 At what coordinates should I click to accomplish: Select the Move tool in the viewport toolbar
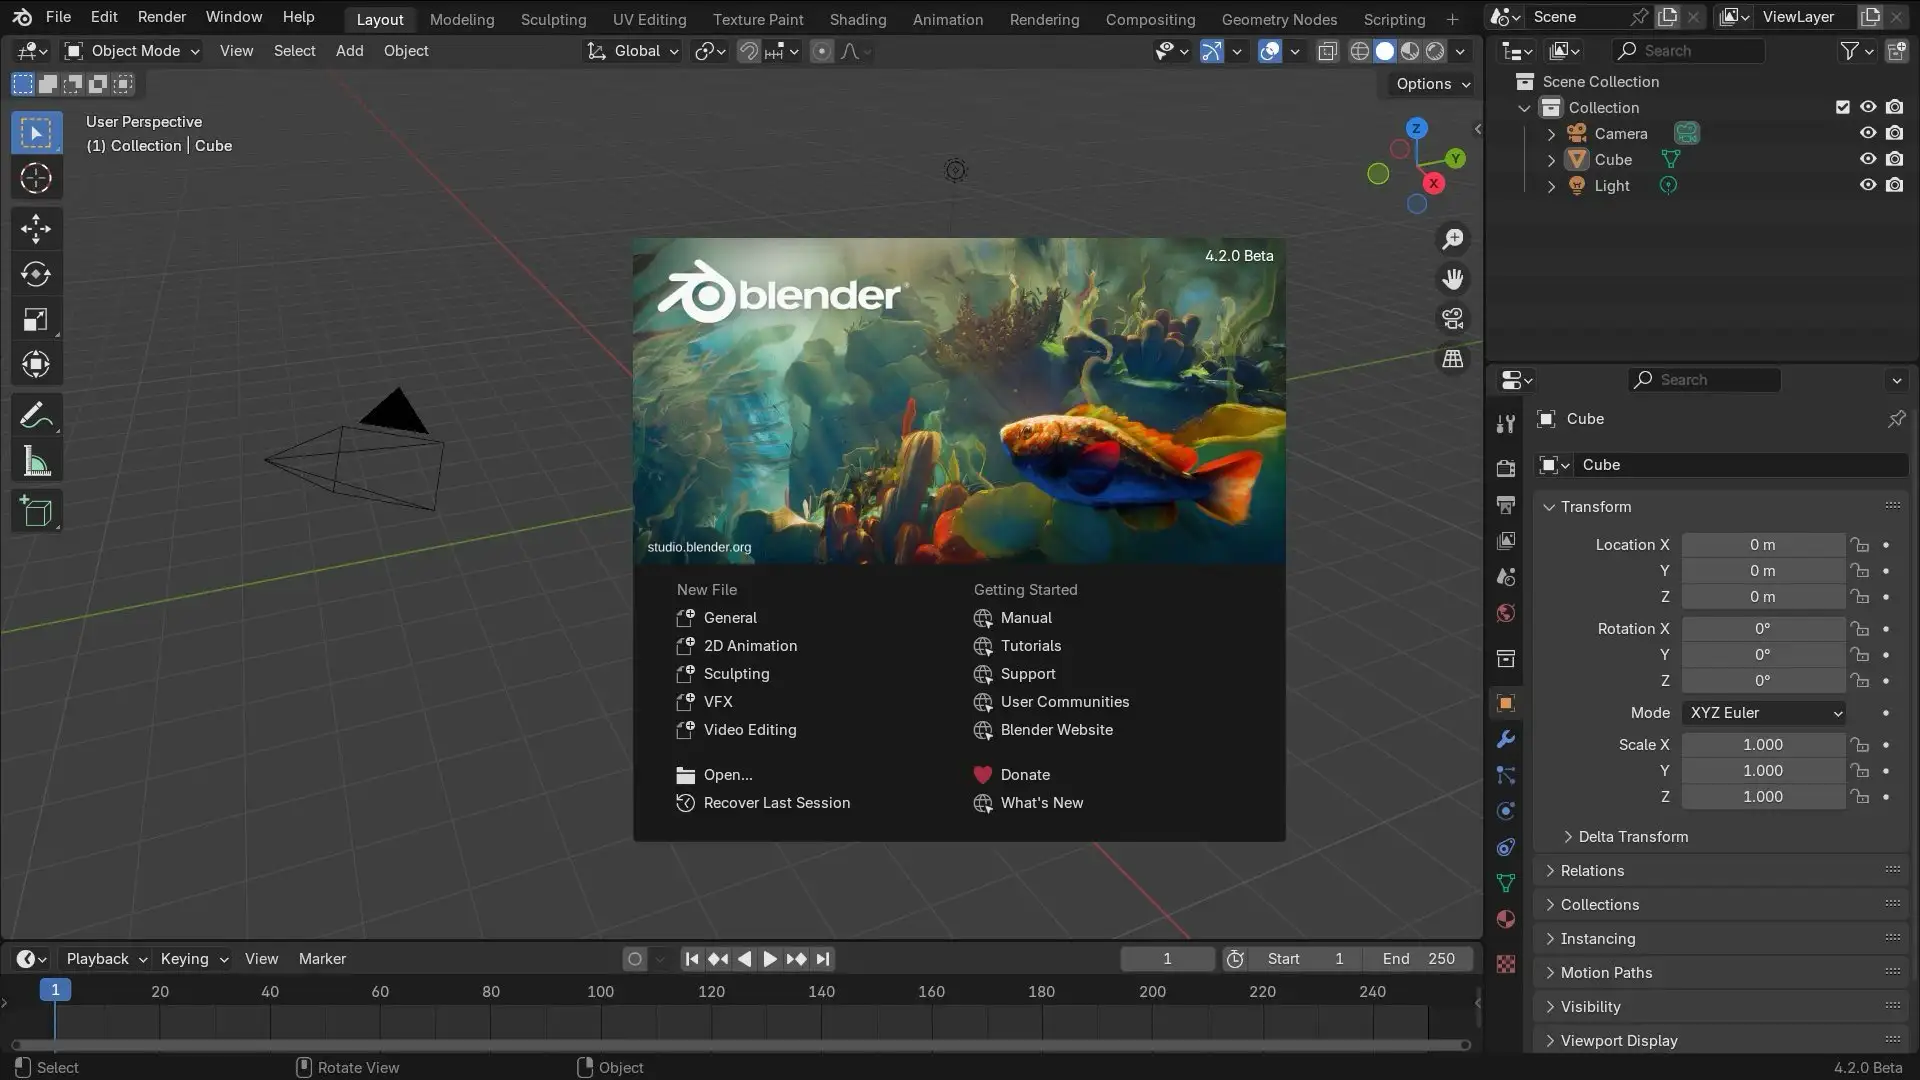click(x=36, y=228)
